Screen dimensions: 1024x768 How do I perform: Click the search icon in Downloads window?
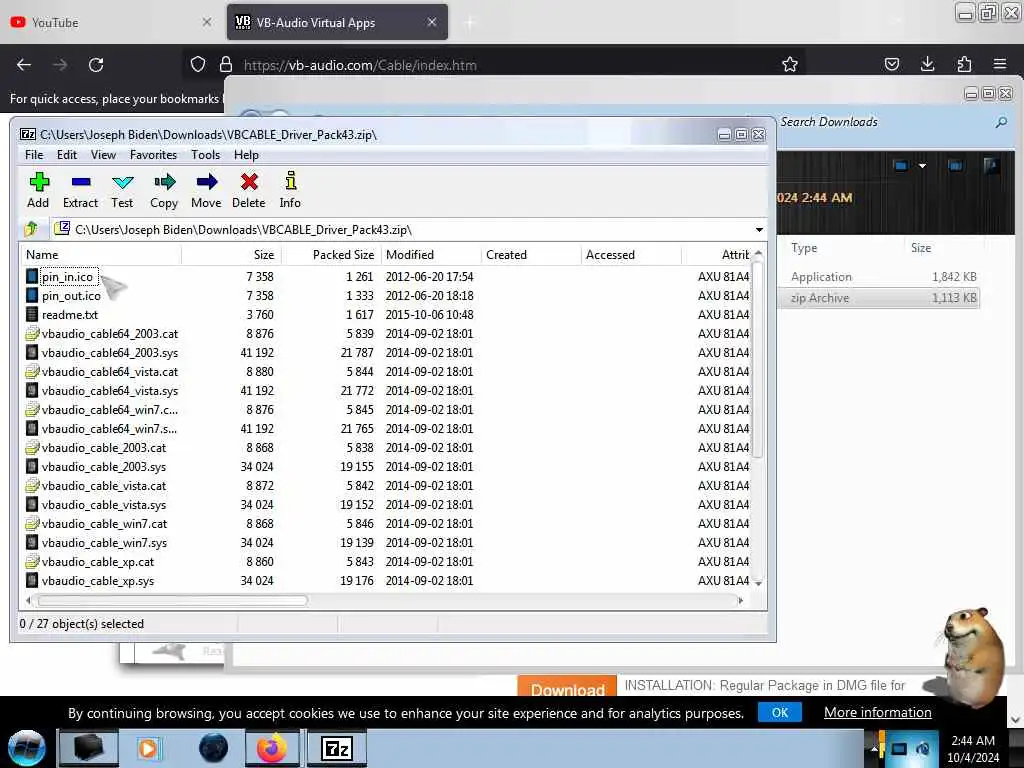[1001, 122]
